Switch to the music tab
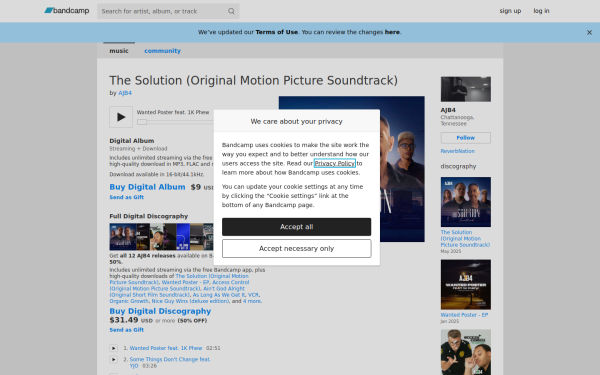Viewport: 600px width, 375px height. point(119,51)
